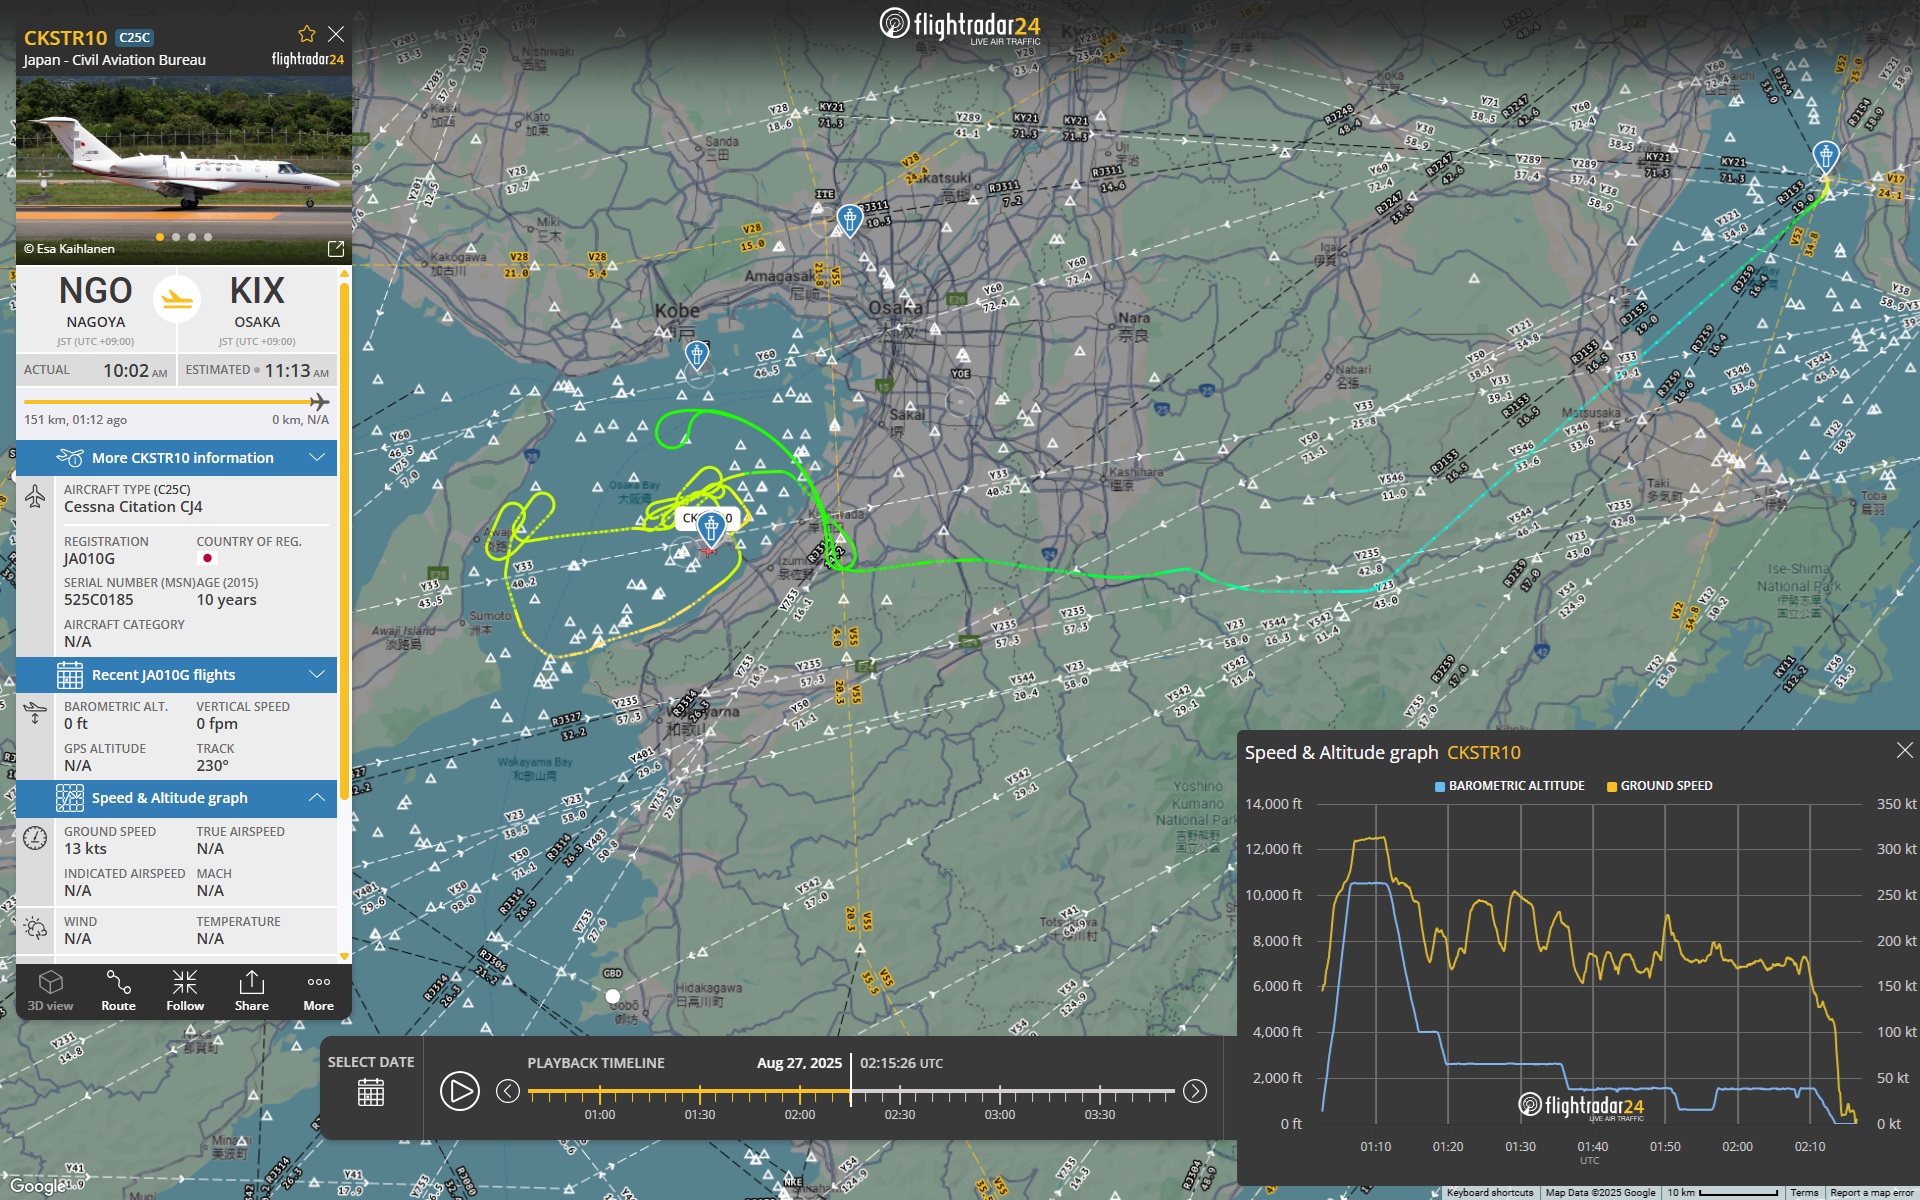
Task: Click Kobe airport tower marker on map
Action: (697, 354)
